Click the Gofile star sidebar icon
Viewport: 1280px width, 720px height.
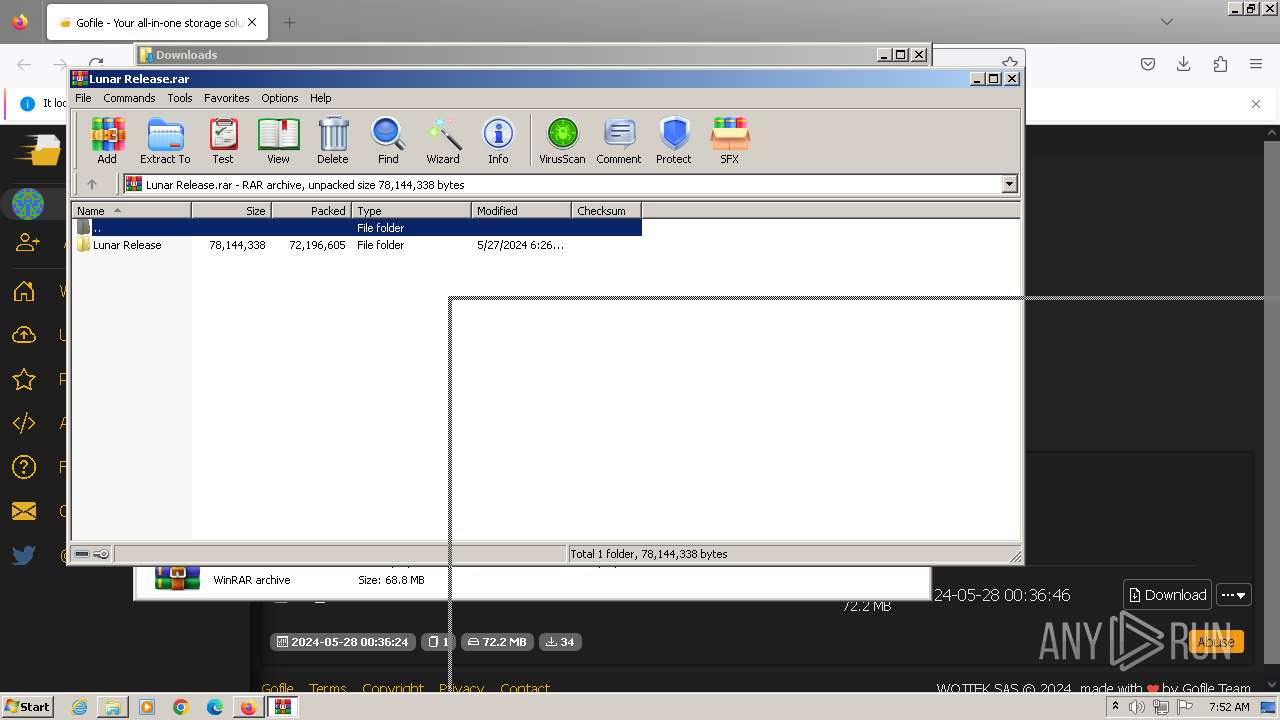(24, 379)
